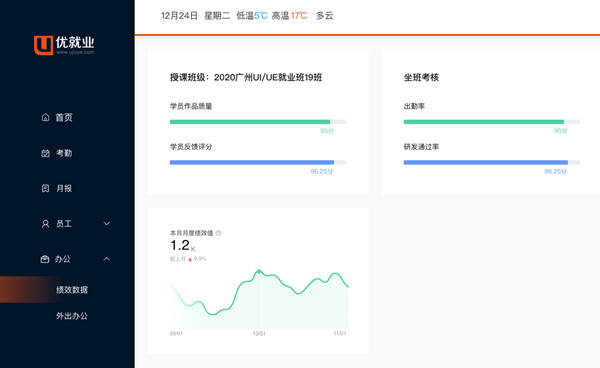The image size is (600, 368).
Task: Click the red up-arrow trend indicator
Action: coord(190,259)
